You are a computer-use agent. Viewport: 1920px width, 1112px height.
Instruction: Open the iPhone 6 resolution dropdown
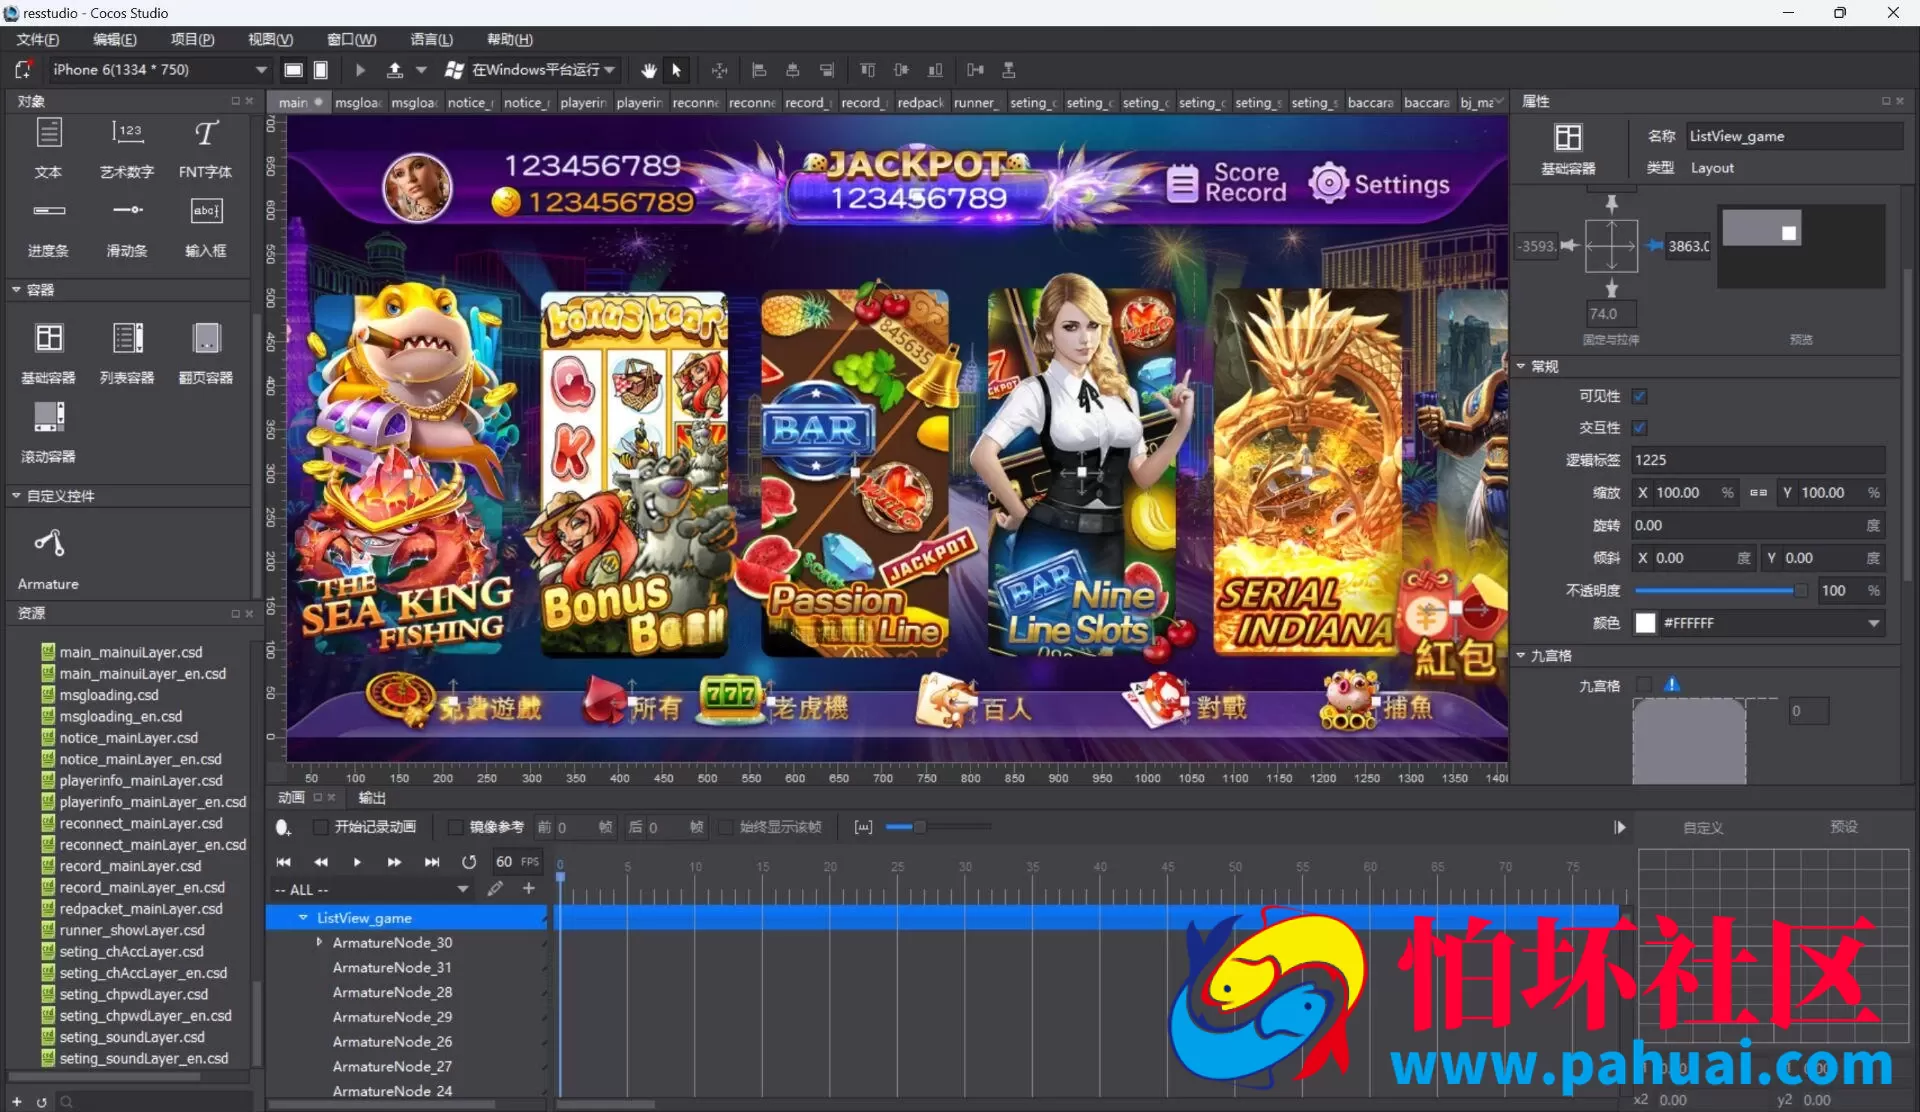[160, 70]
